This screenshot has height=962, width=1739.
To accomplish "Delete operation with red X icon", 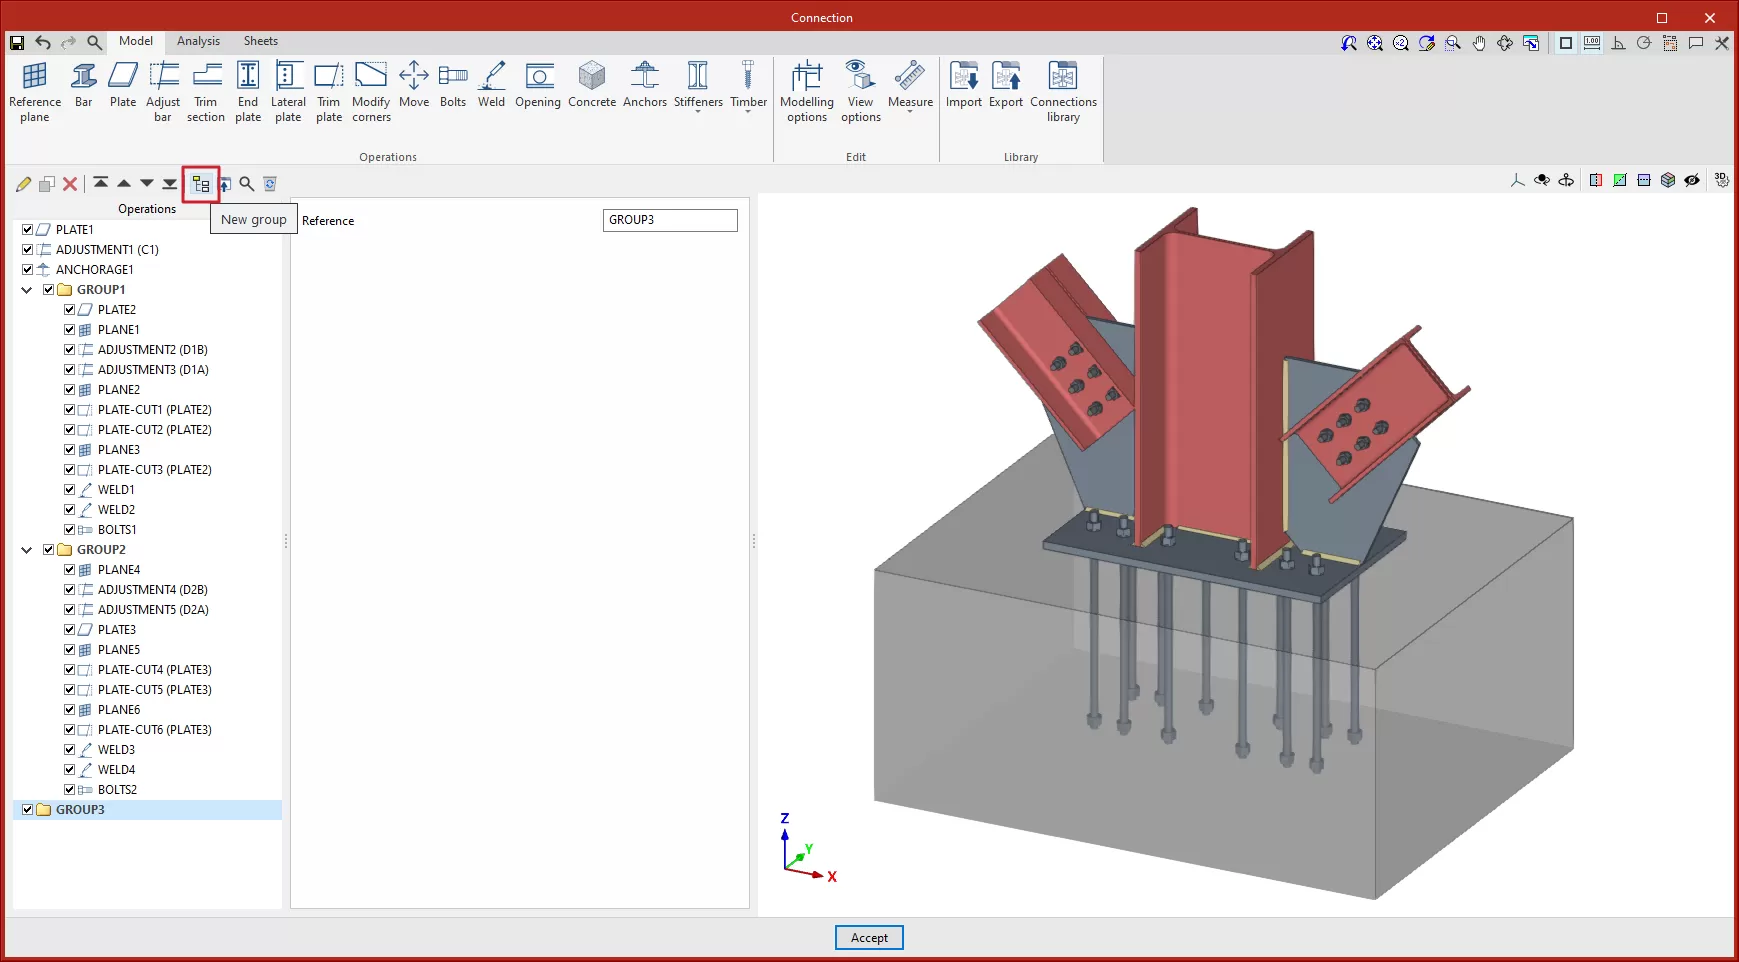I will [x=70, y=184].
